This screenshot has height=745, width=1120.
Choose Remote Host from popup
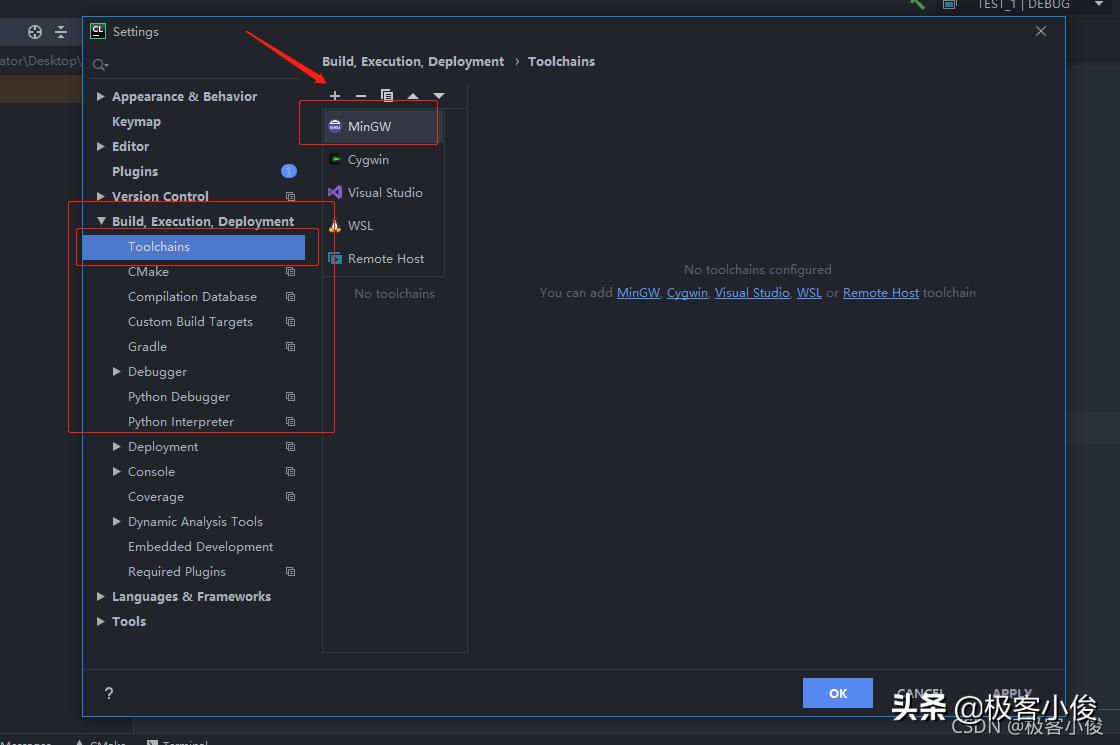click(x=385, y=259)
